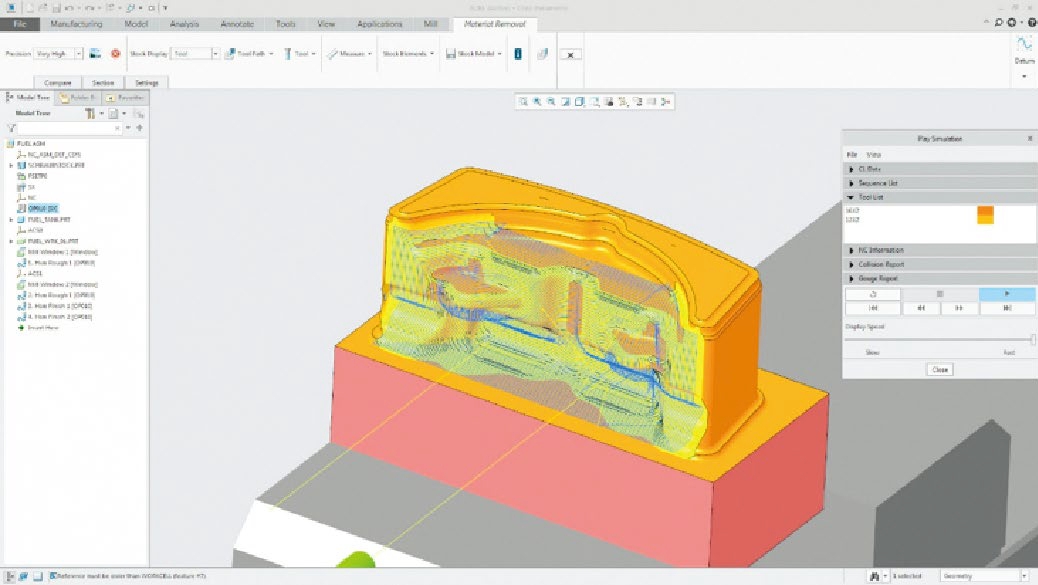This screenshot has width=1038, height=585.
Task: Click the Refit zoom icon in graphics toolbar
Action: [523, 102]
